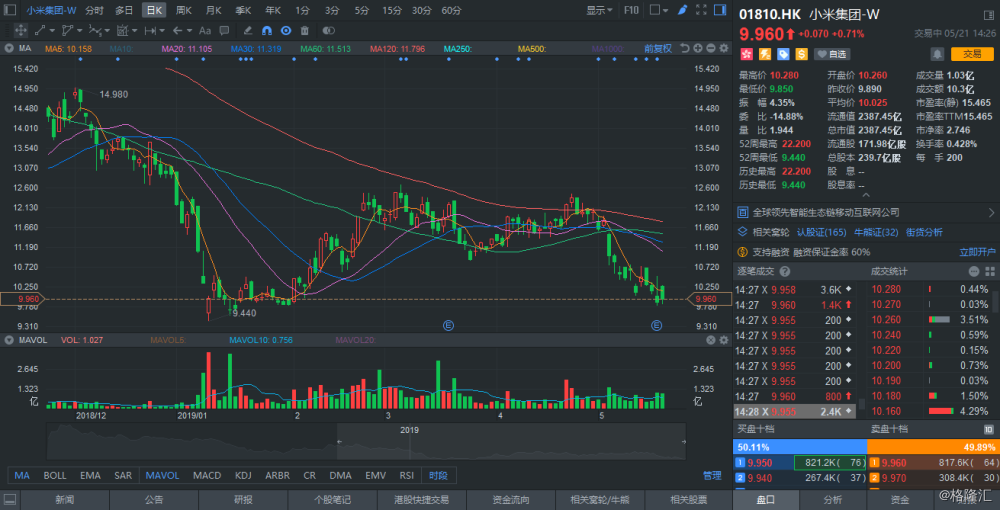
Task: Select the arrow marker drawing tool
Action: tap(178, 30)
